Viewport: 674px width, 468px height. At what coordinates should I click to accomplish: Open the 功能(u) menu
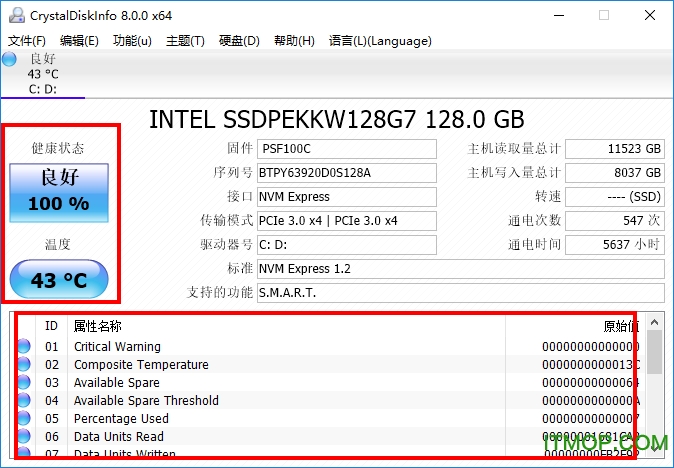point(132,41)
